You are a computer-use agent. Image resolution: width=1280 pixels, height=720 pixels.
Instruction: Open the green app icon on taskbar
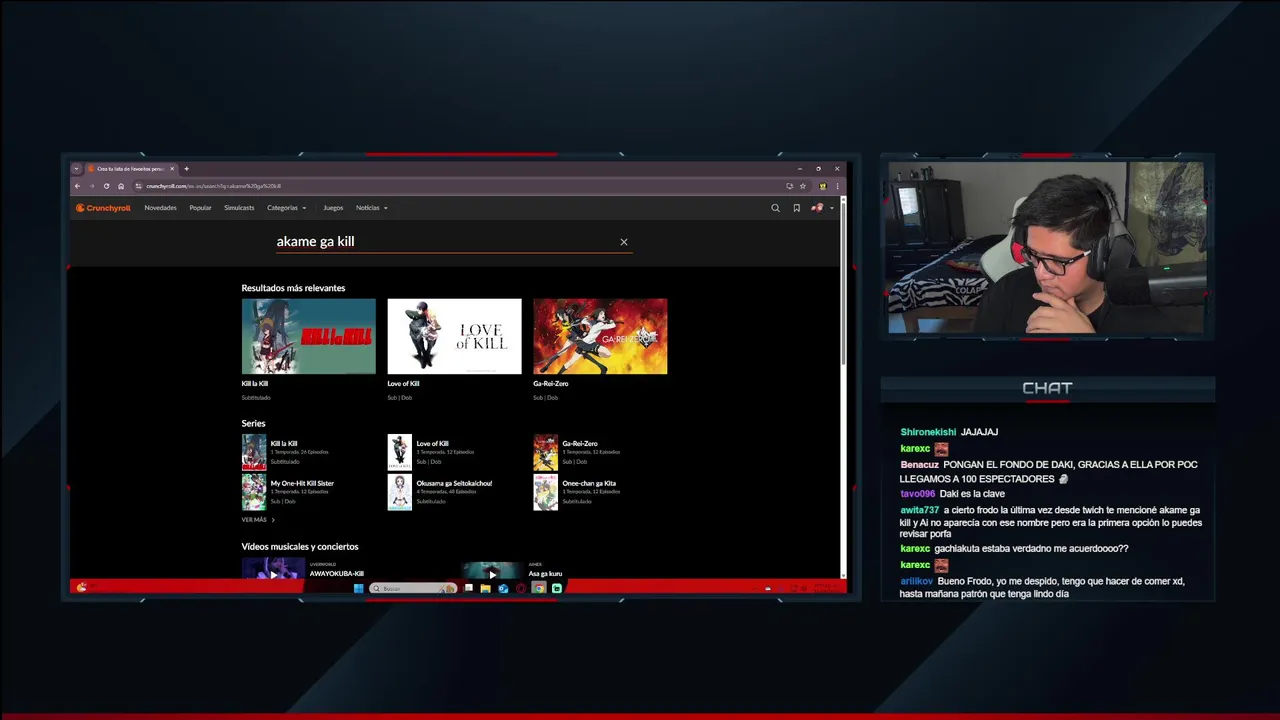pyautogui.click(x=557, y=588)
